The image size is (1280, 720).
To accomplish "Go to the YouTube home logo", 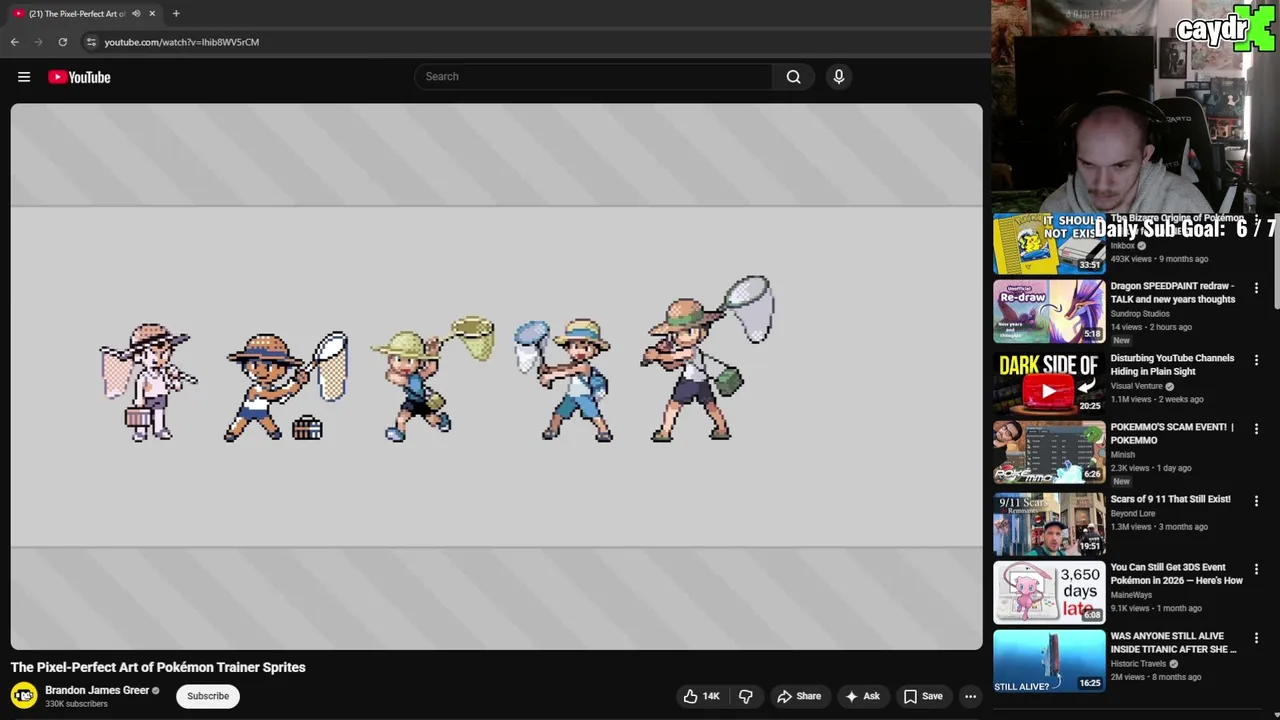I will tap(79, 77).
